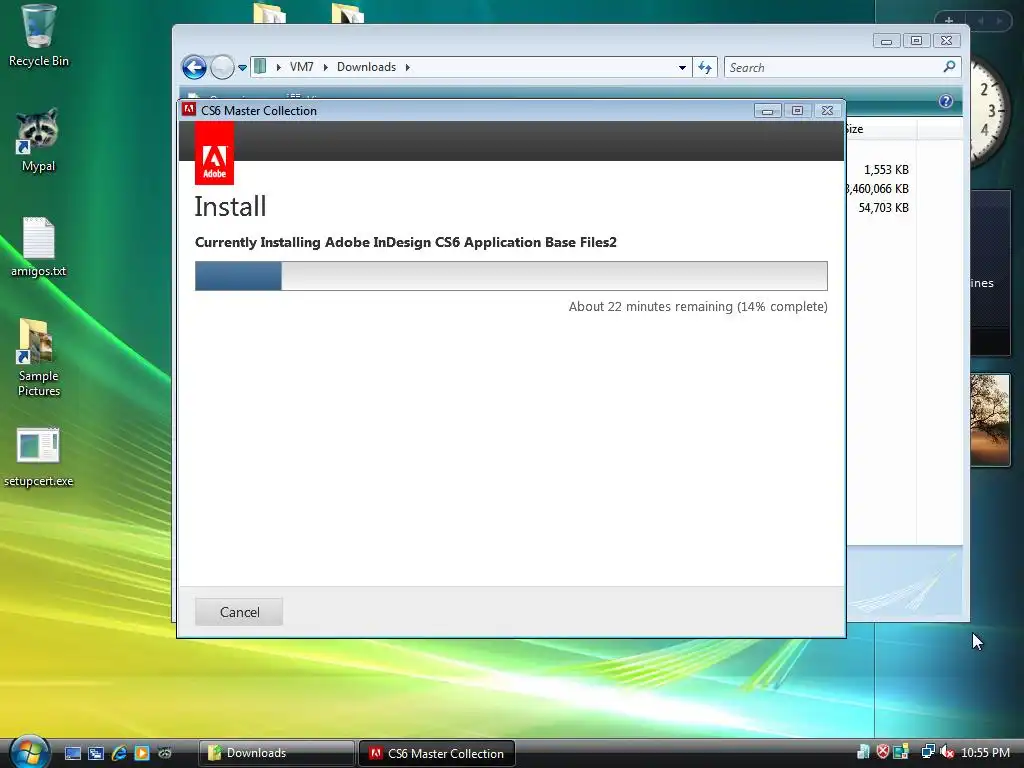Open Explorer Help question mark icon

coord(946,101)
